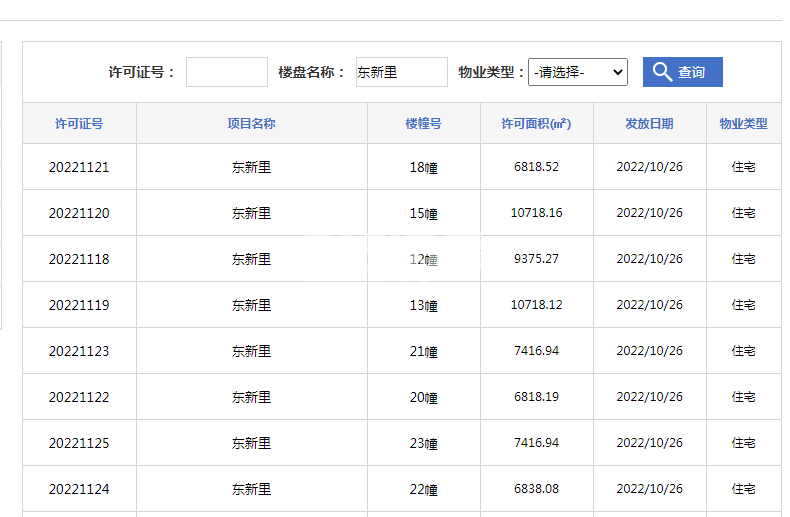Screen dimensions: 790x517
Task: Click building cell 15幢
Action: [423, 214]
